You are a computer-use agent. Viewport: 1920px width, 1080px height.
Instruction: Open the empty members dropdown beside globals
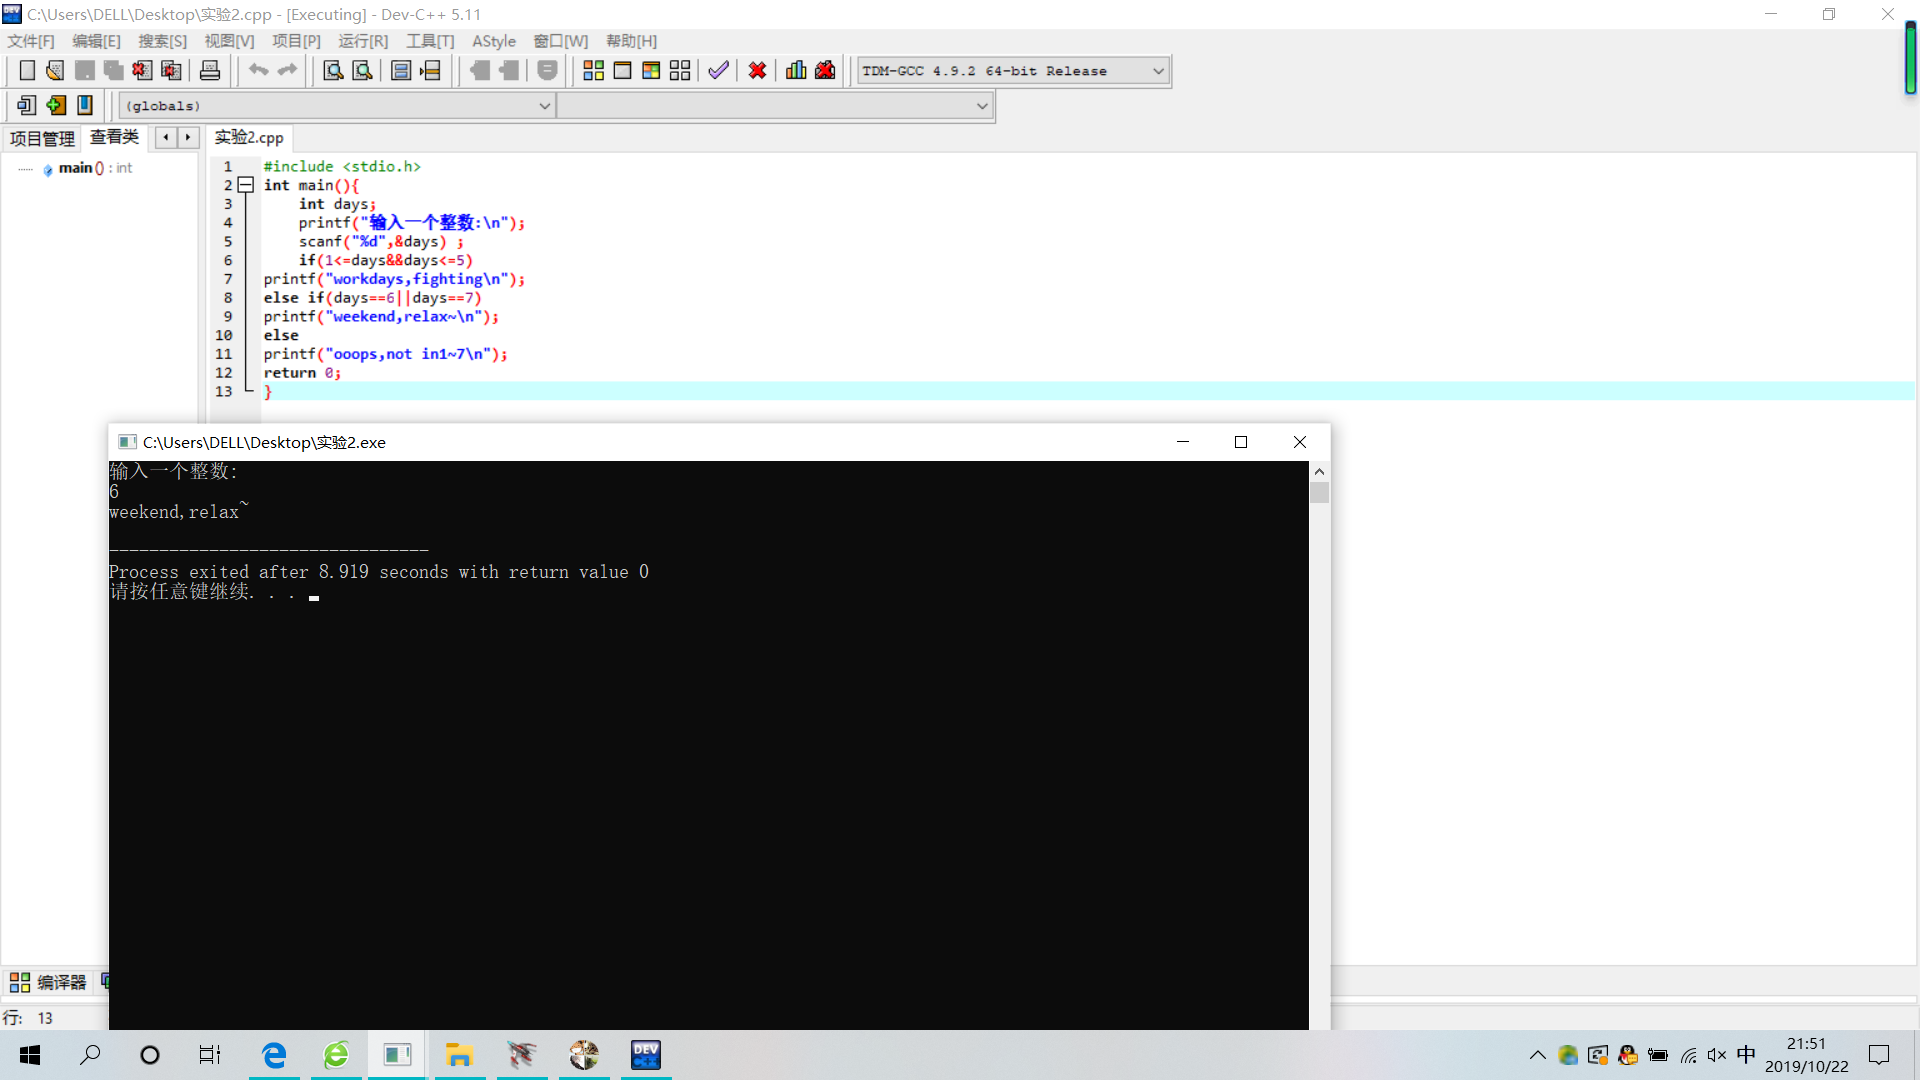(x=982, y=106)
